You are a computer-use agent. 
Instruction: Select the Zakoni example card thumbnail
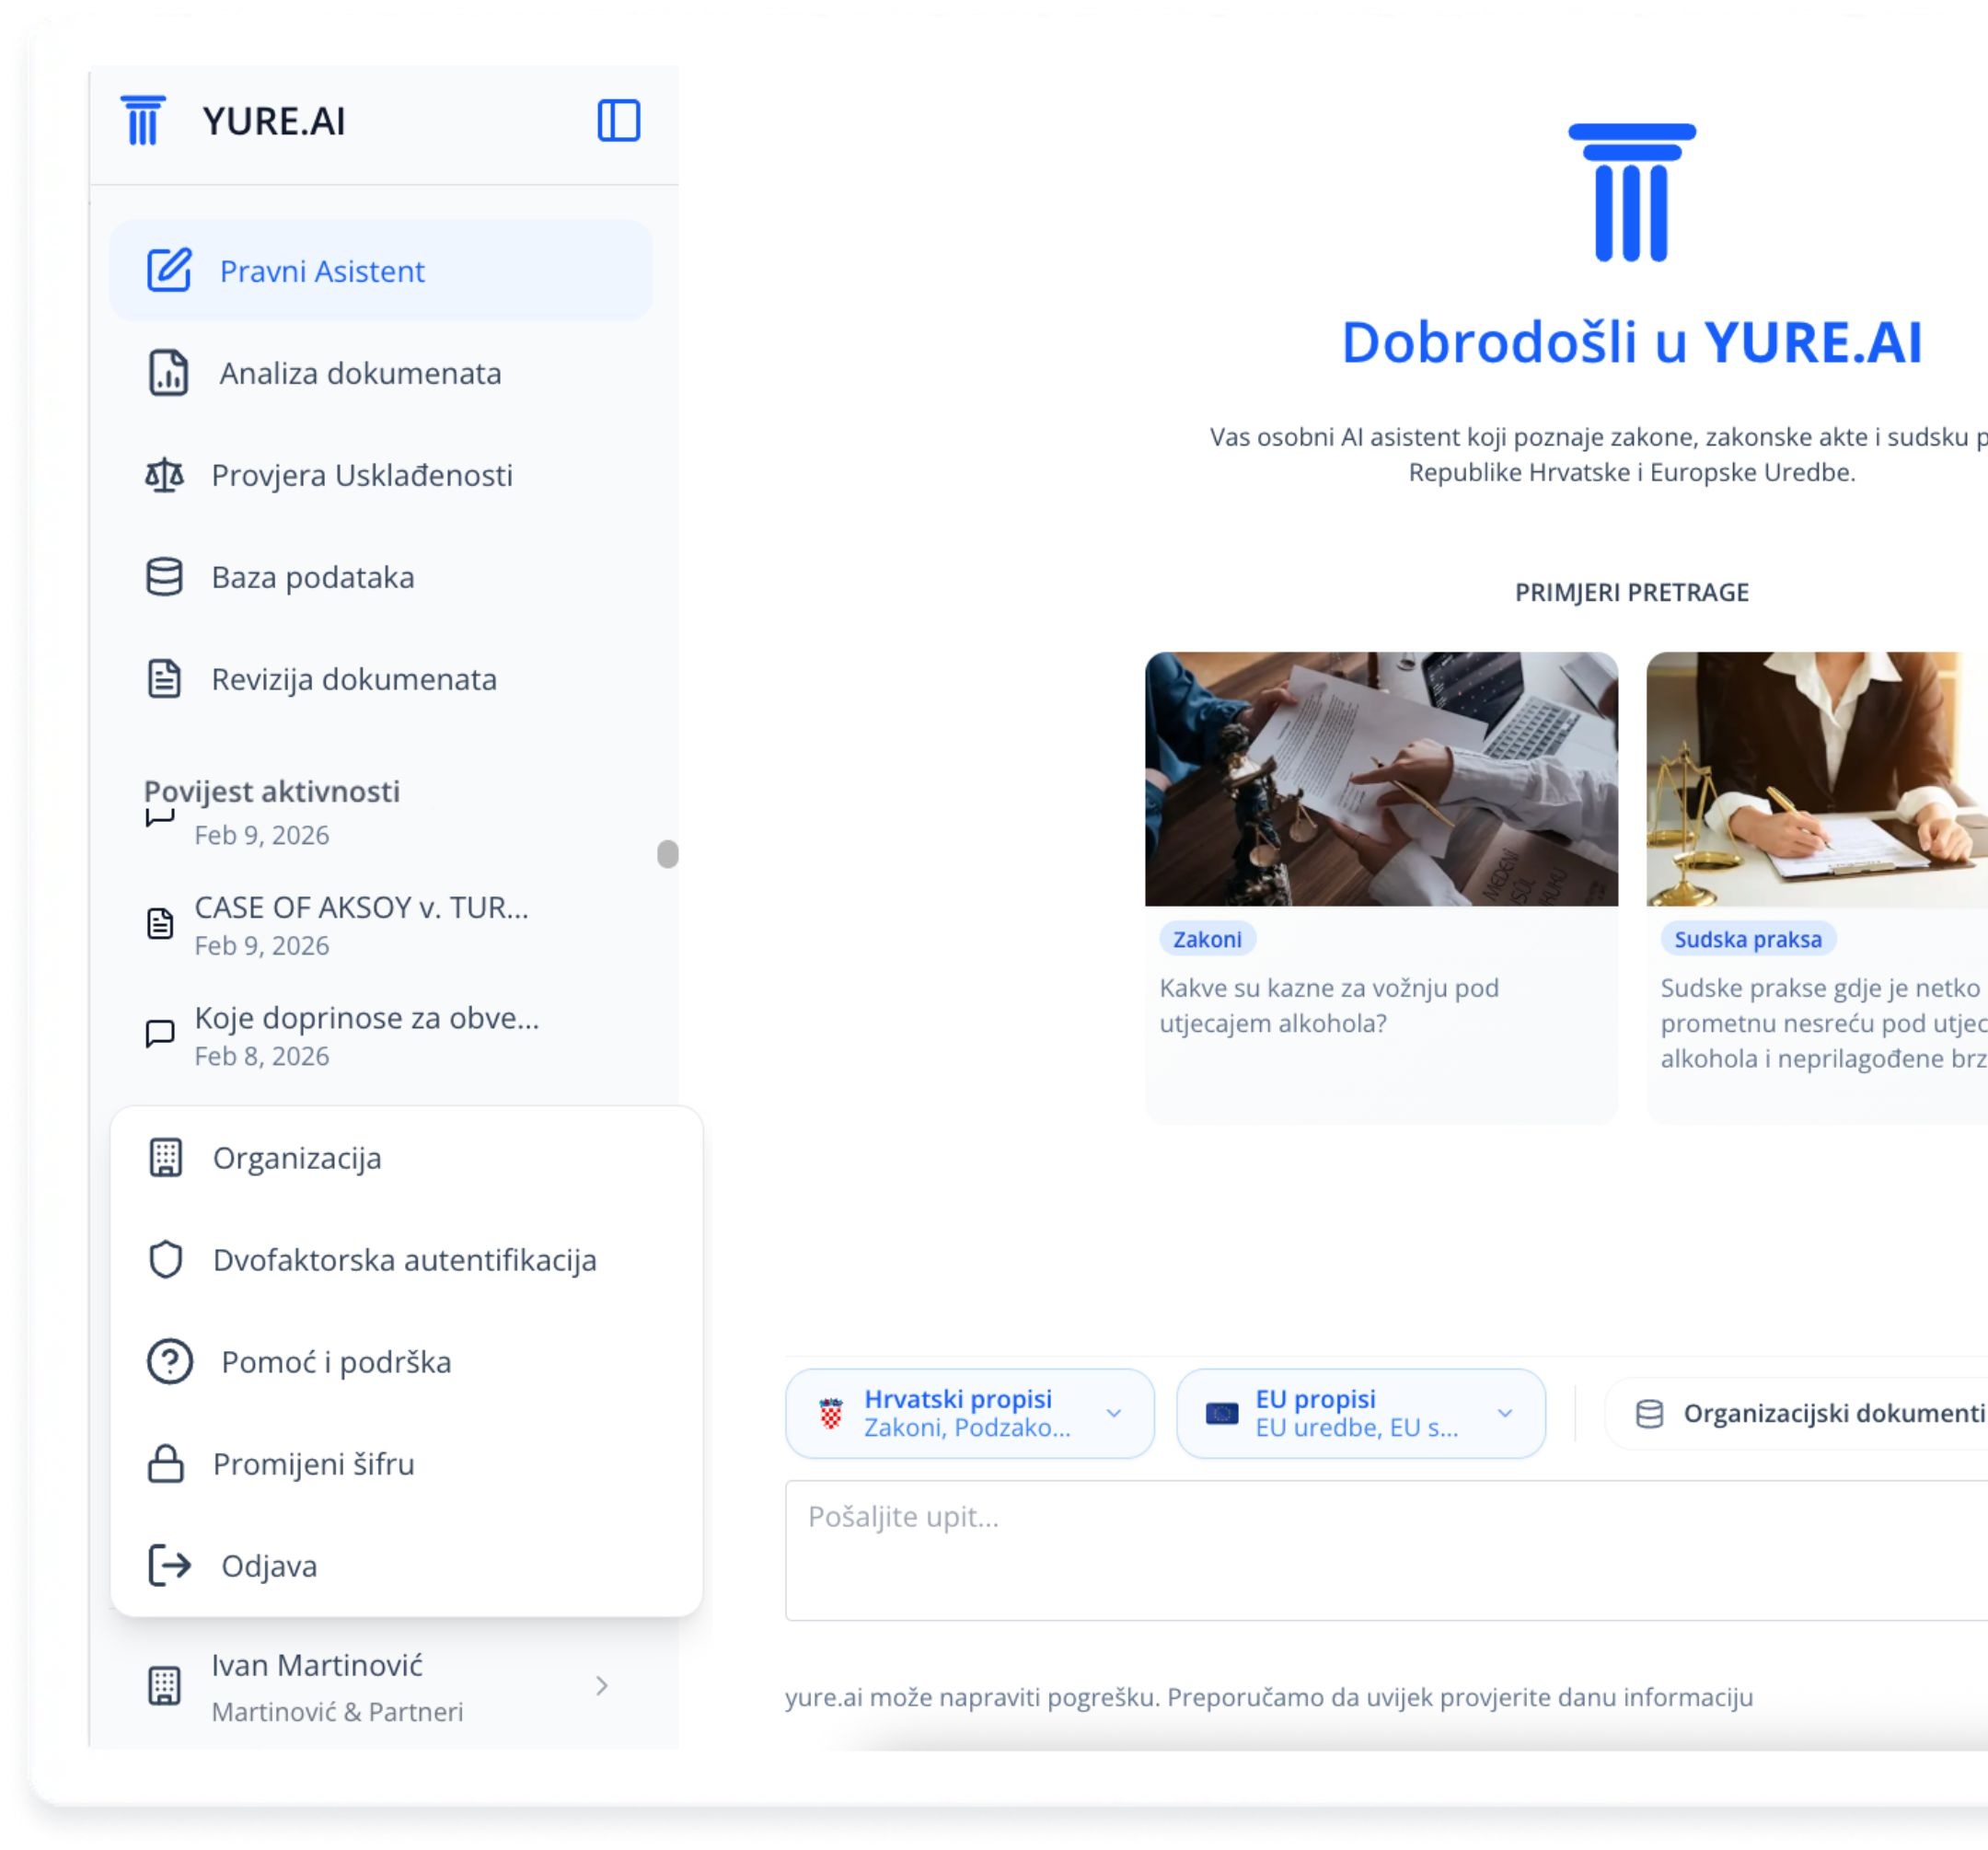point(1381,779)
